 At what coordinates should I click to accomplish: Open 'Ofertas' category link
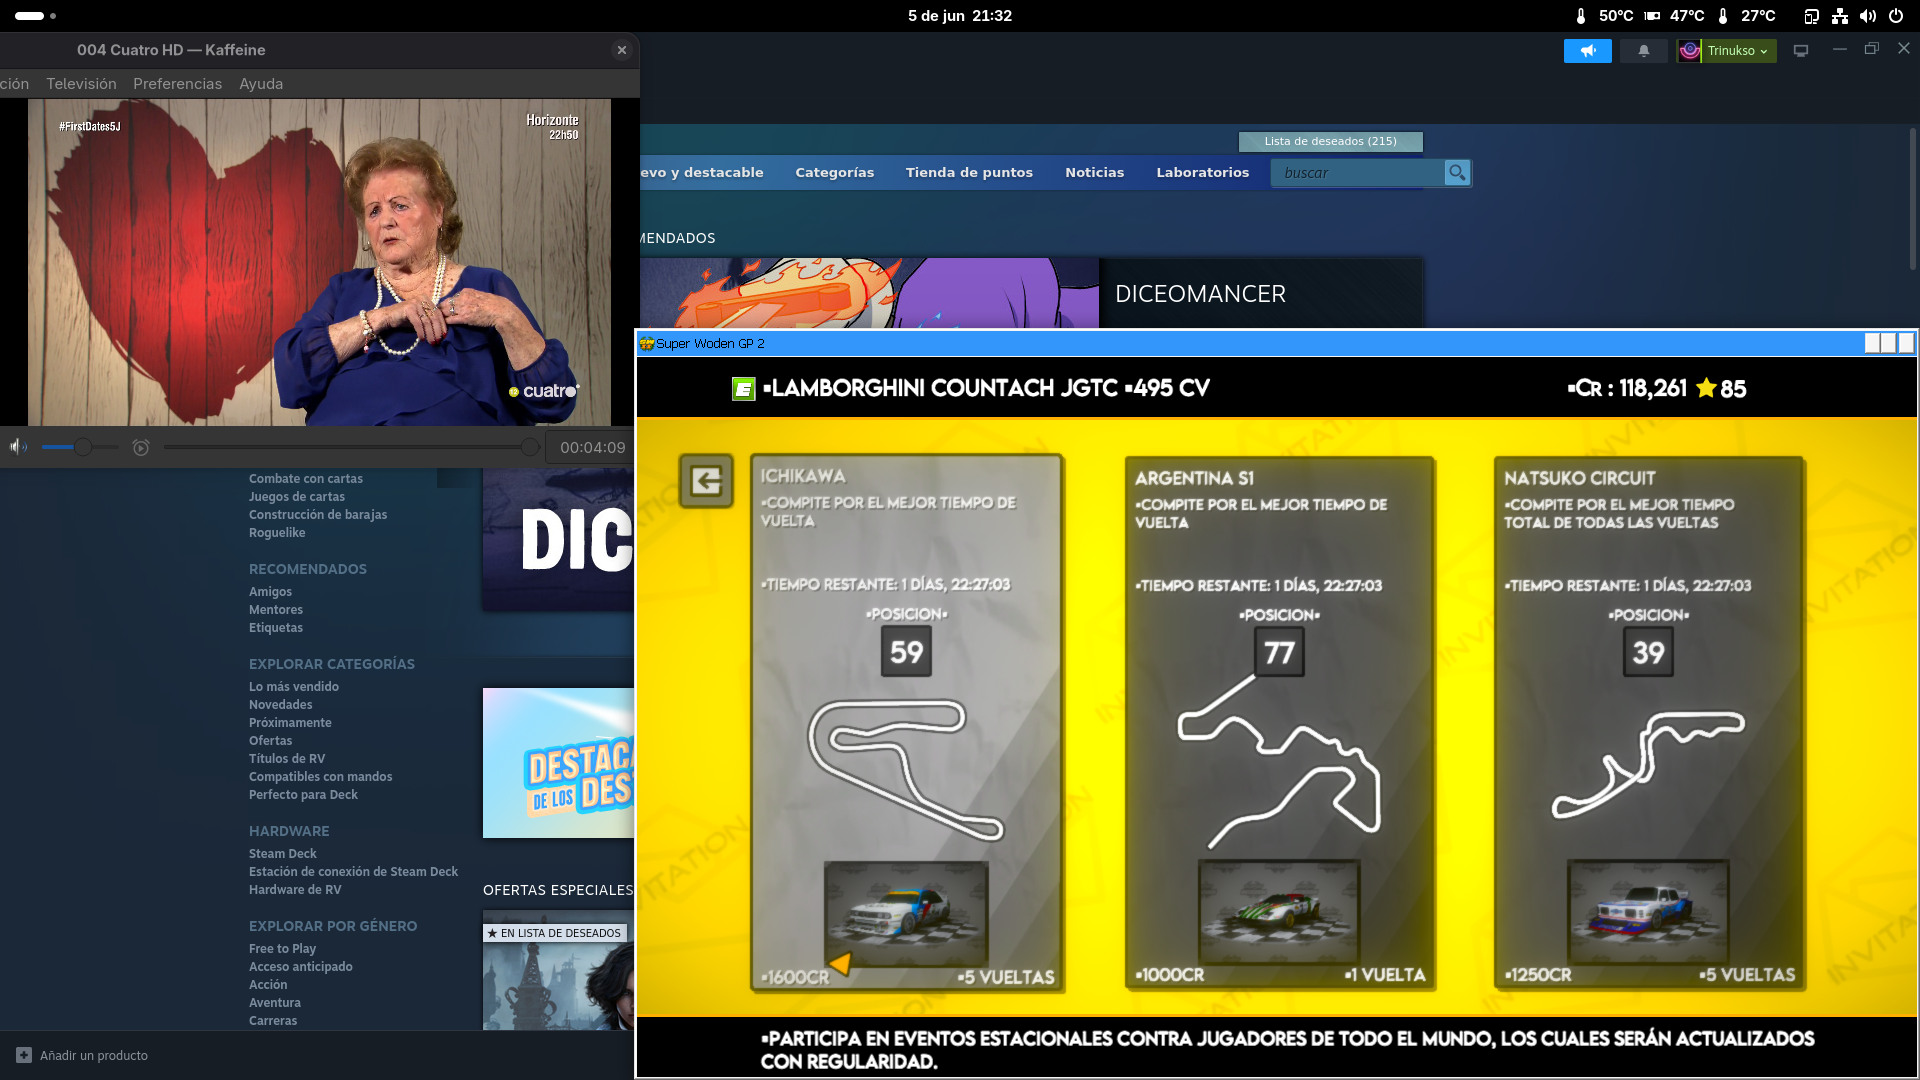[x=271, y=741]
